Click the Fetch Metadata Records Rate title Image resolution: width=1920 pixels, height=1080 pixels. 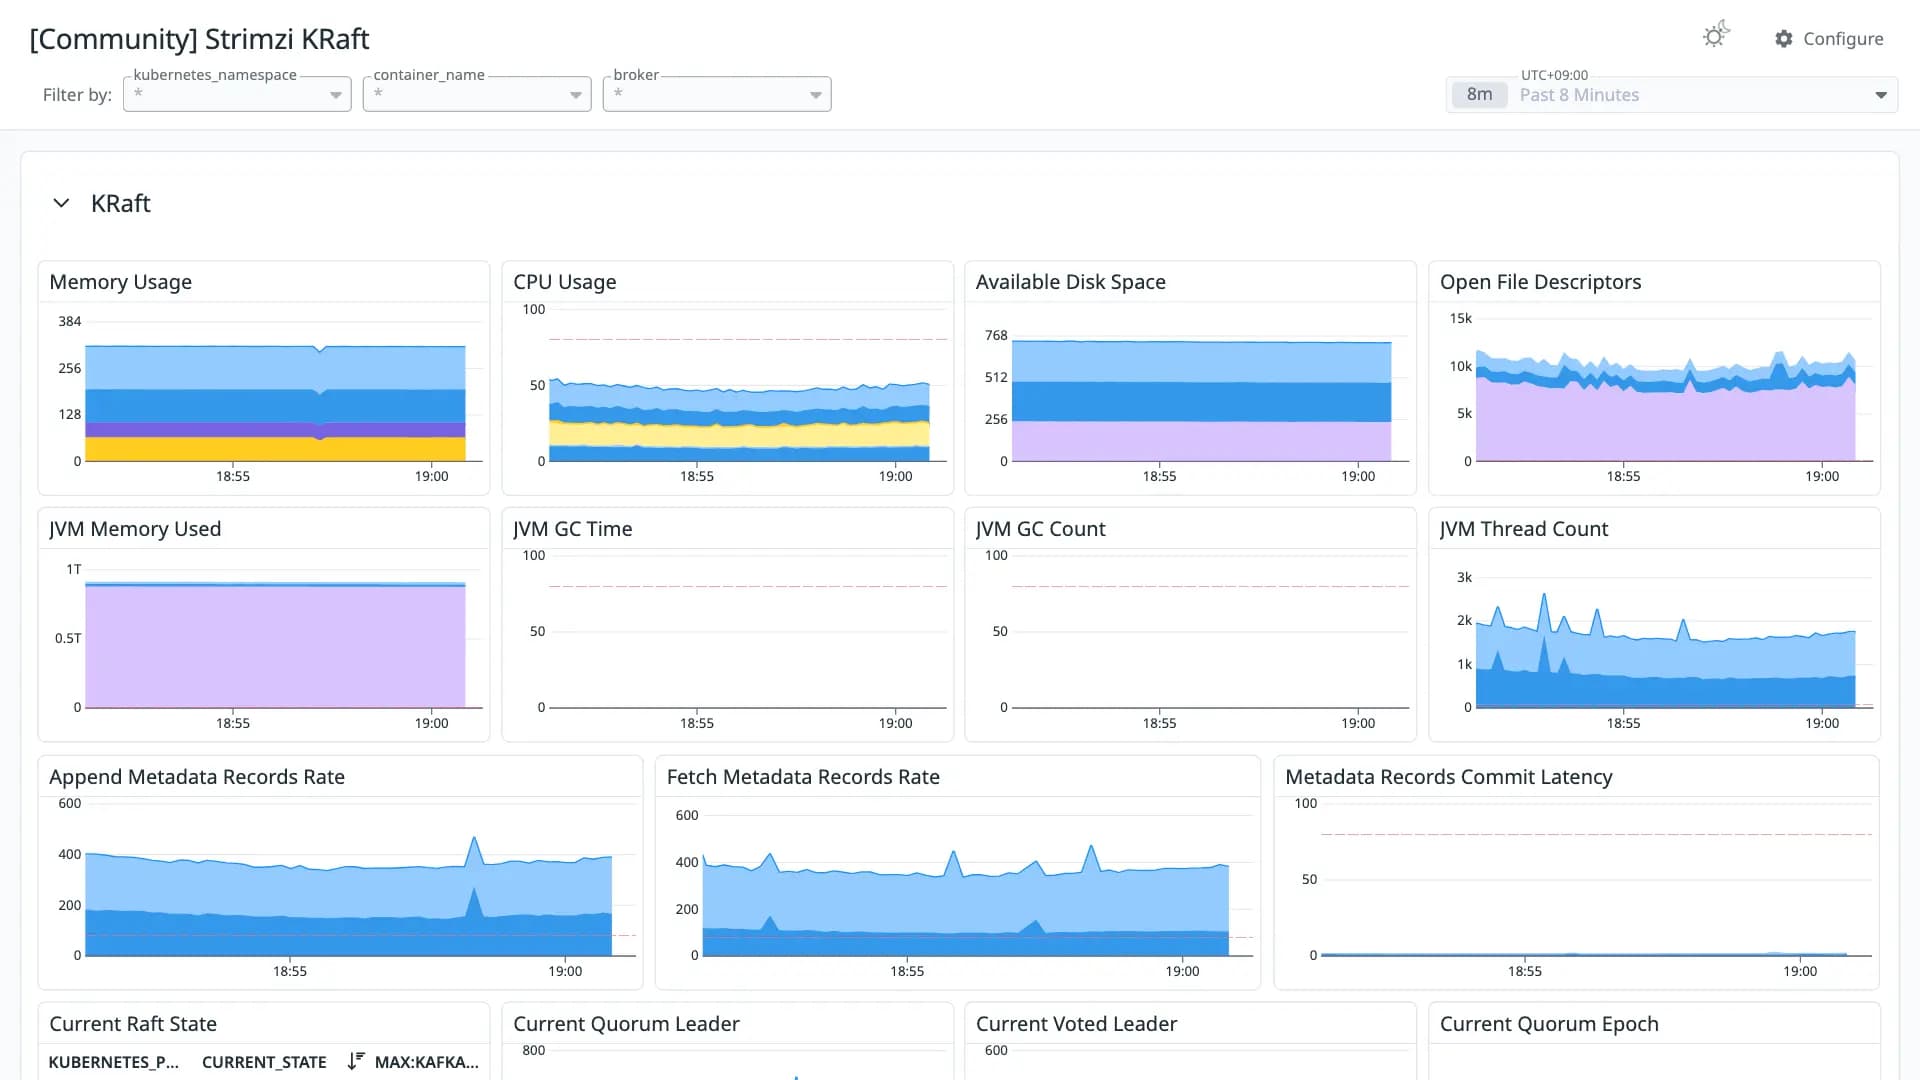pyautogui.click(x=803, y=777)
